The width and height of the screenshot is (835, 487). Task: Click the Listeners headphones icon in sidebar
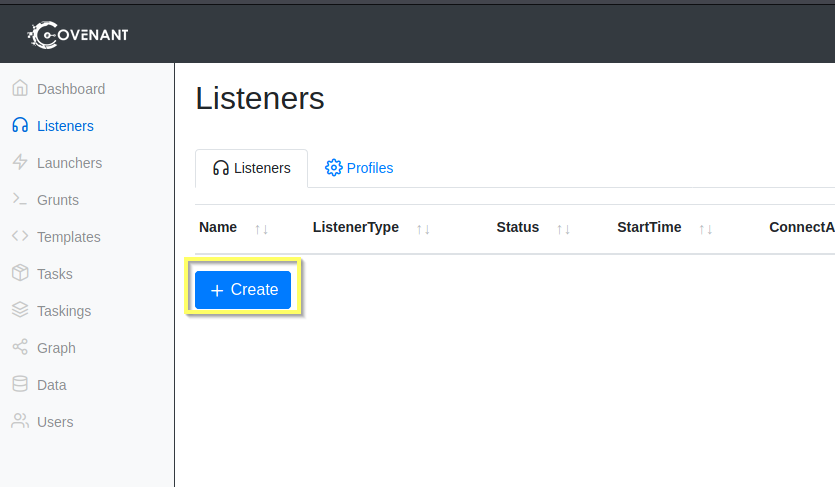point(20,126)
